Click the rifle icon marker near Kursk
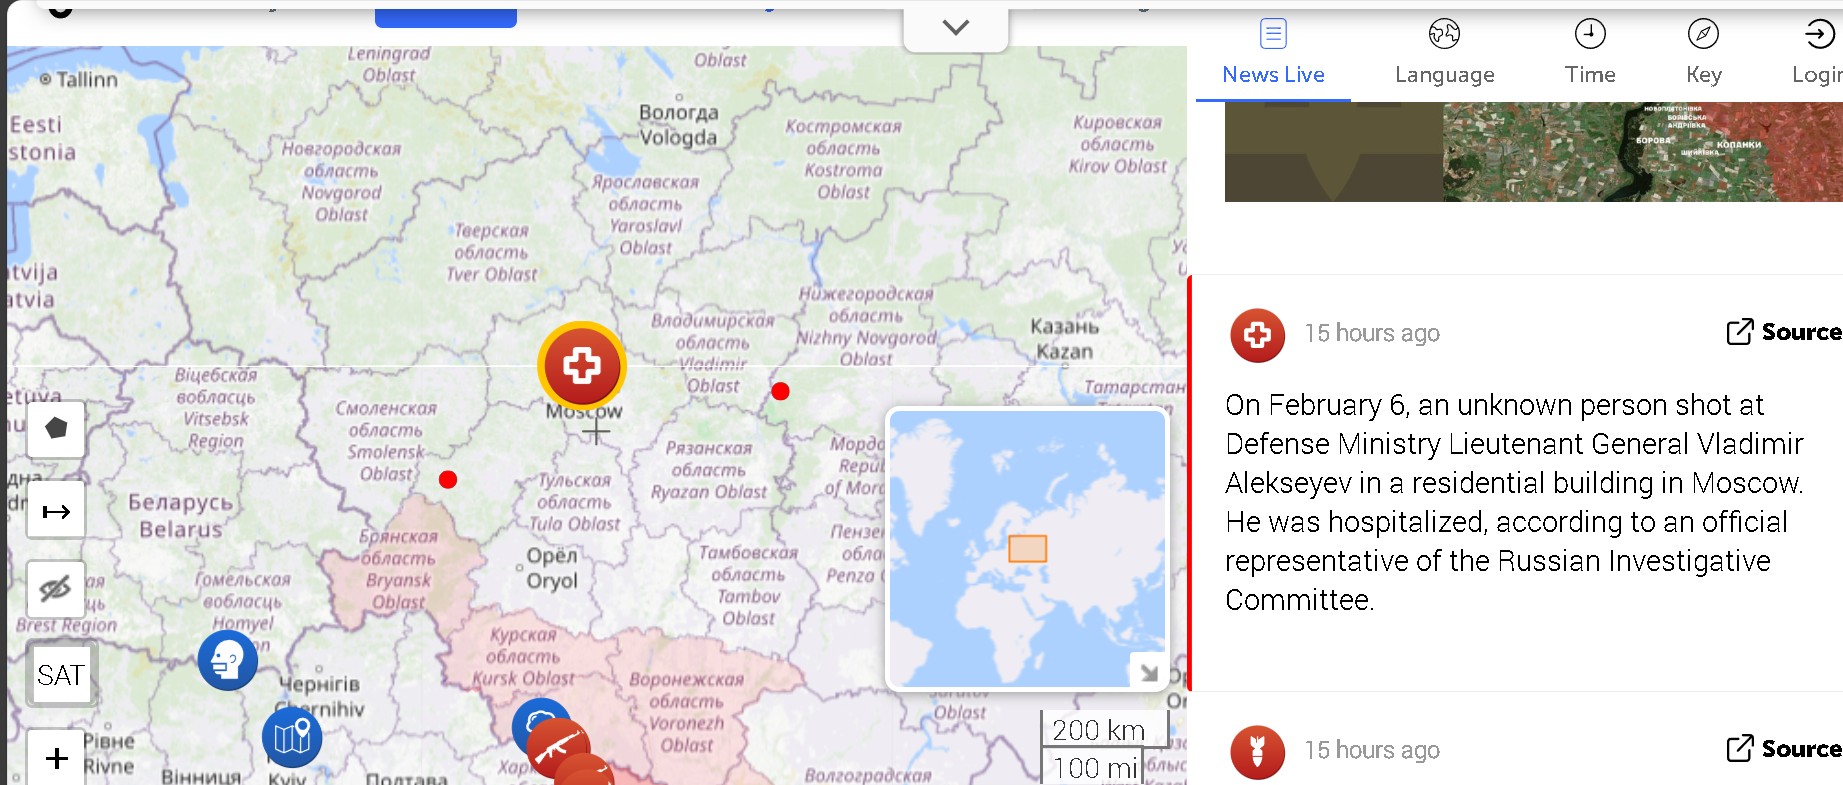 [558, 748]
